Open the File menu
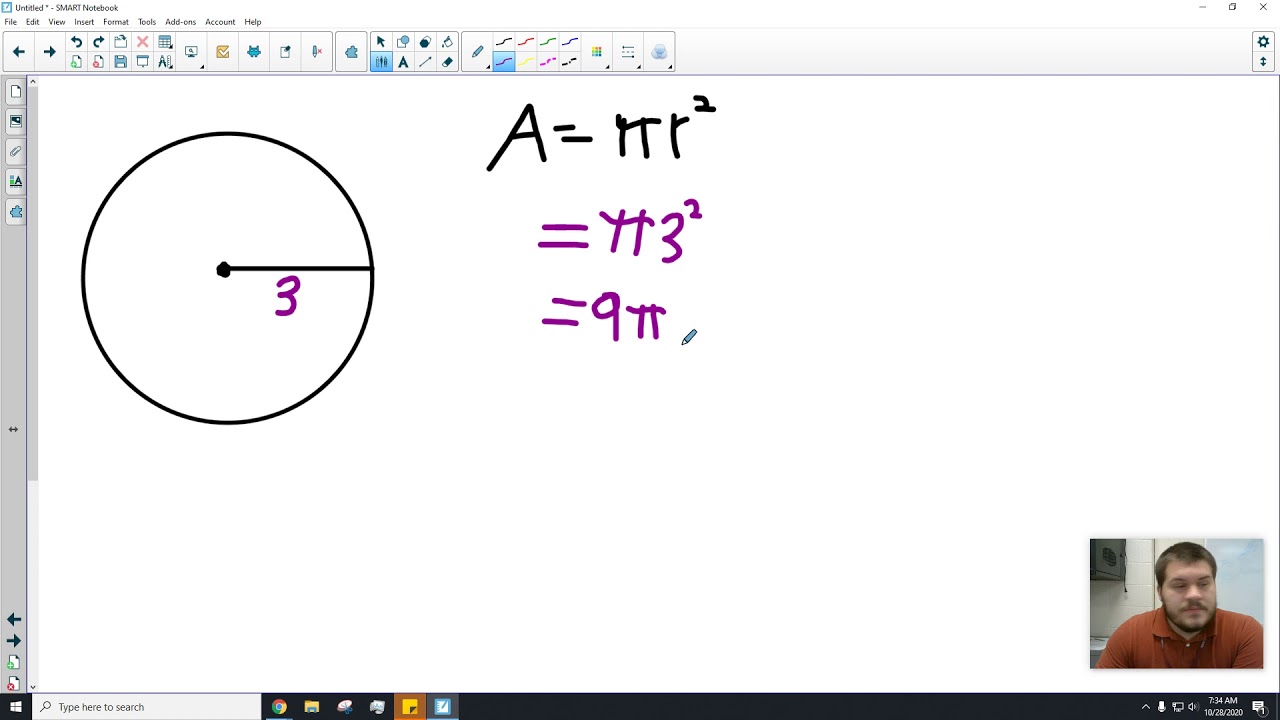Viewport: 1280px width, 720px height. 10,22
